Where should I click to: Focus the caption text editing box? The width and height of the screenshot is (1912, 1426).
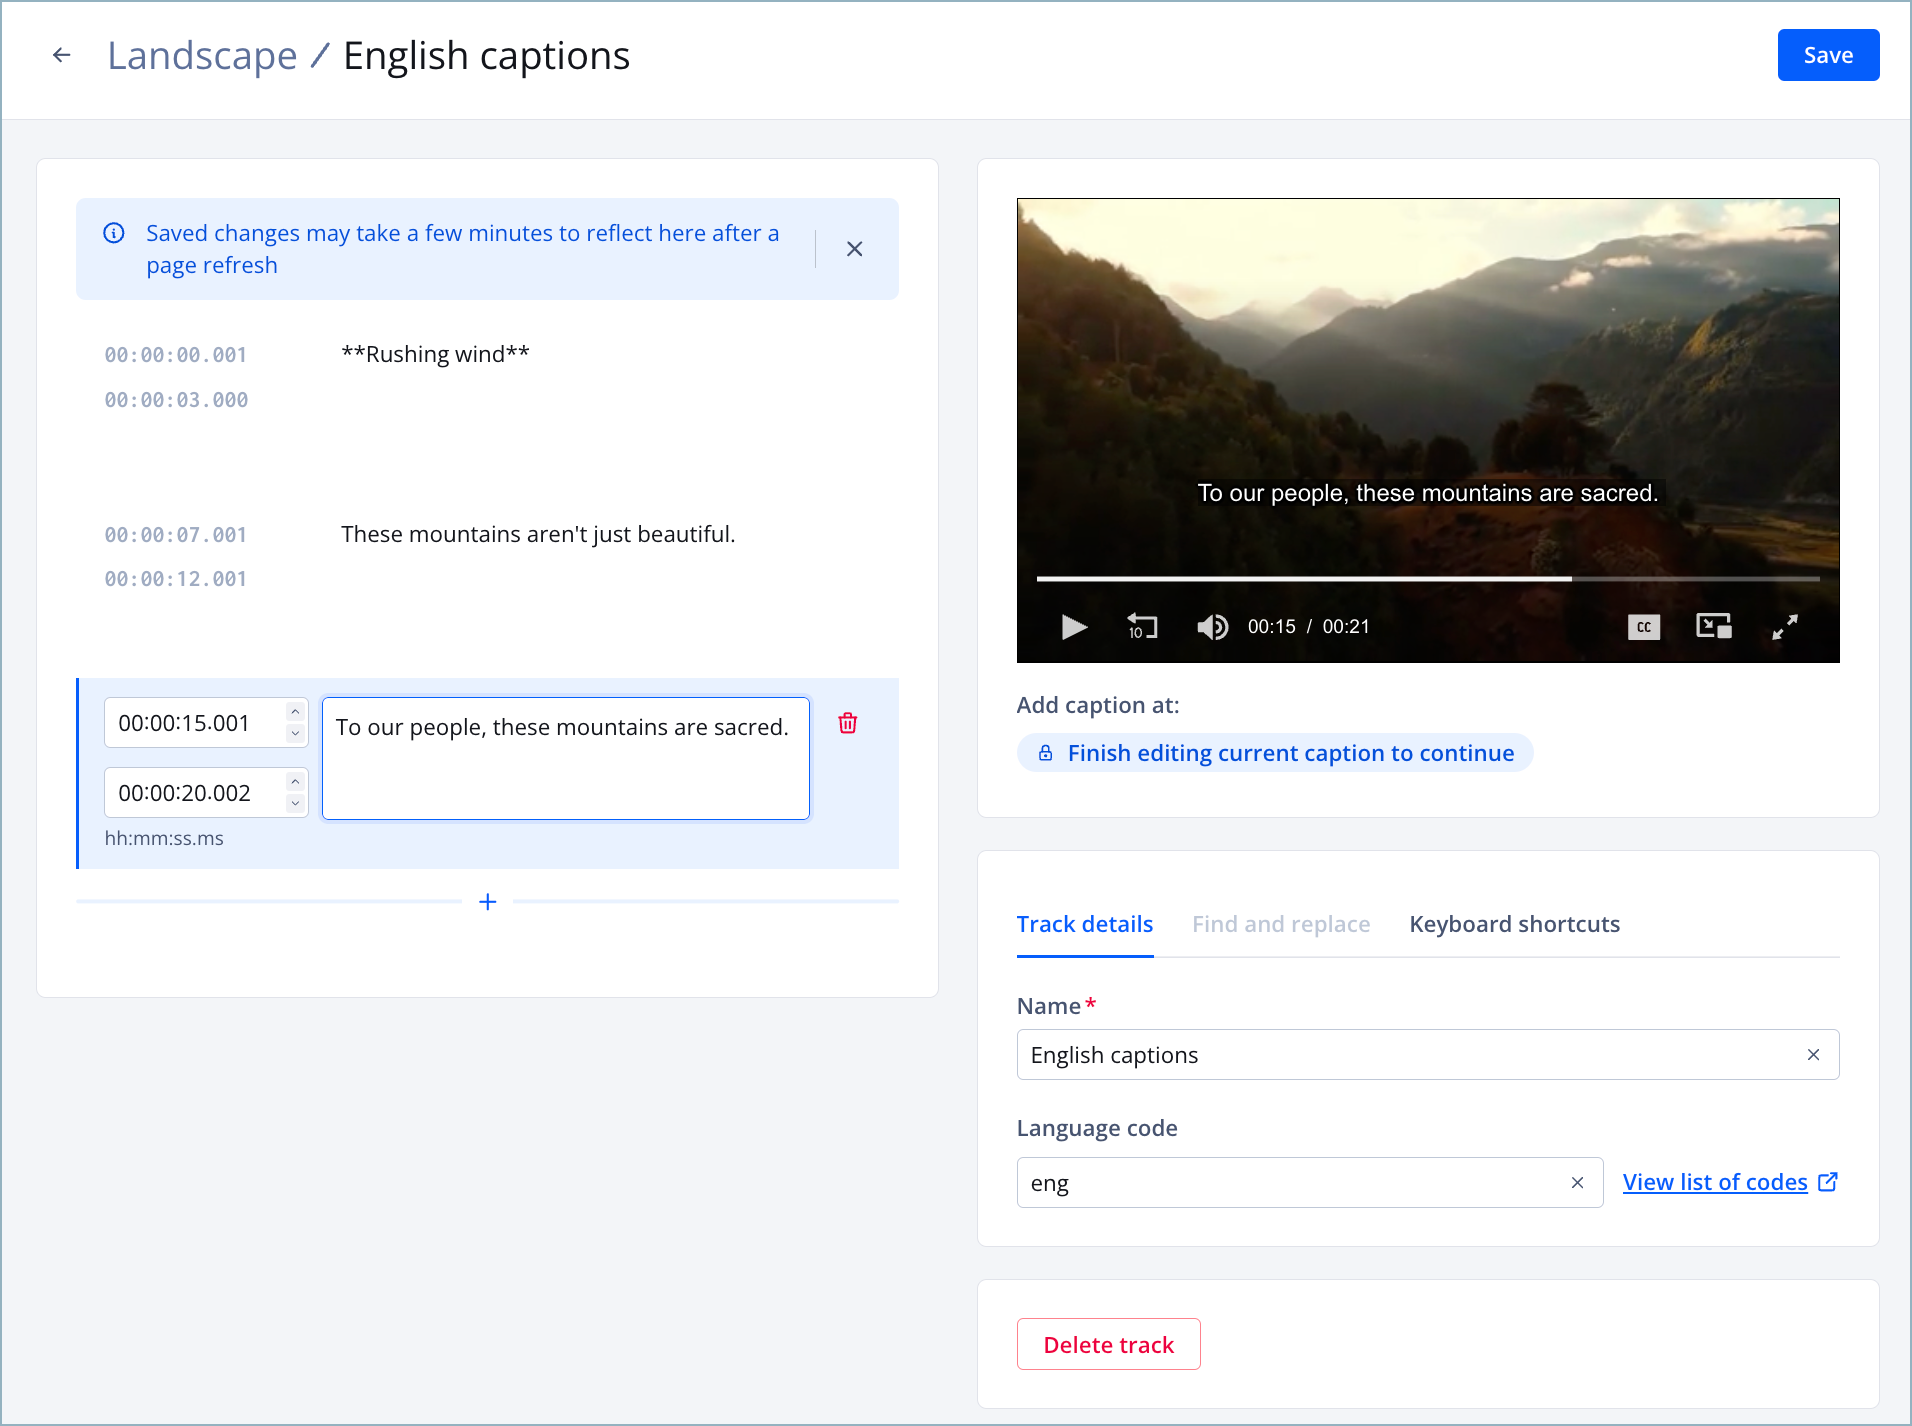point(566,758)
